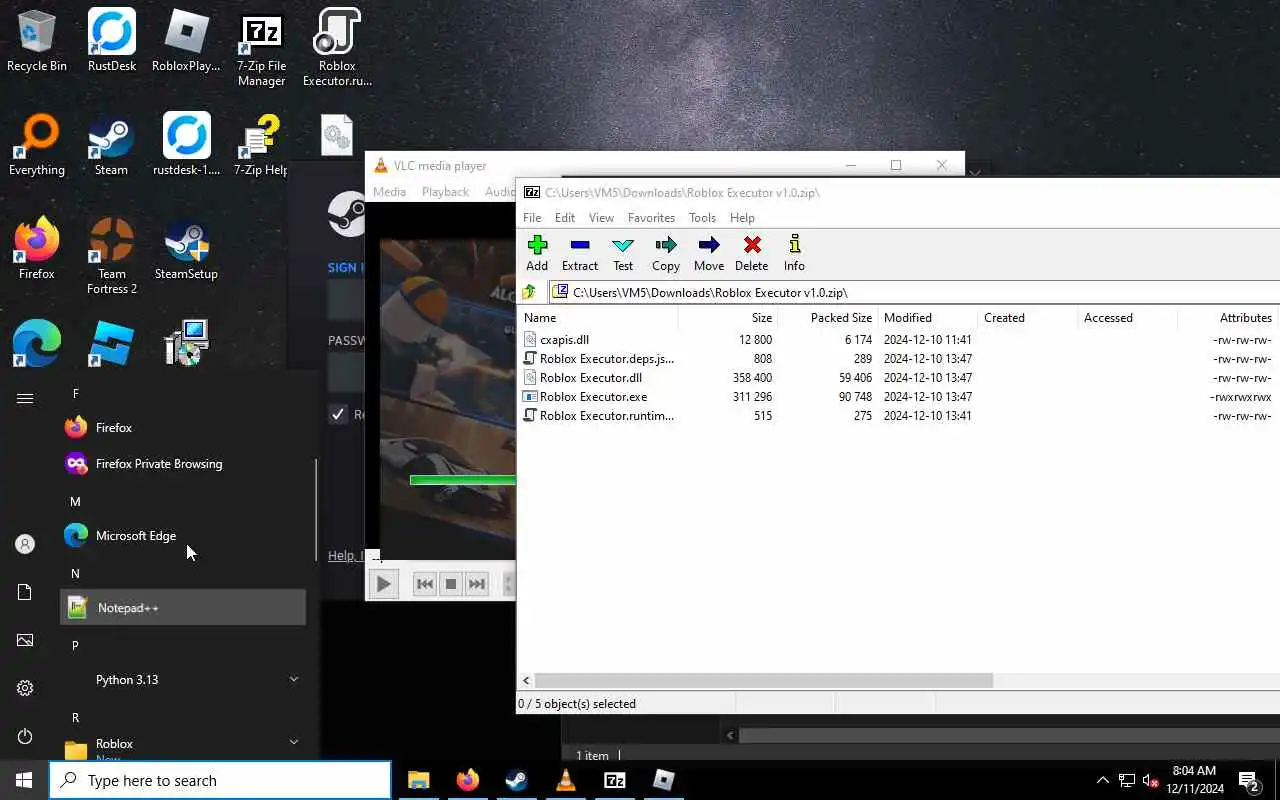1280x800 pixels.
Task: Switch to VLC on the taskbar
Action: pos(566,780)
